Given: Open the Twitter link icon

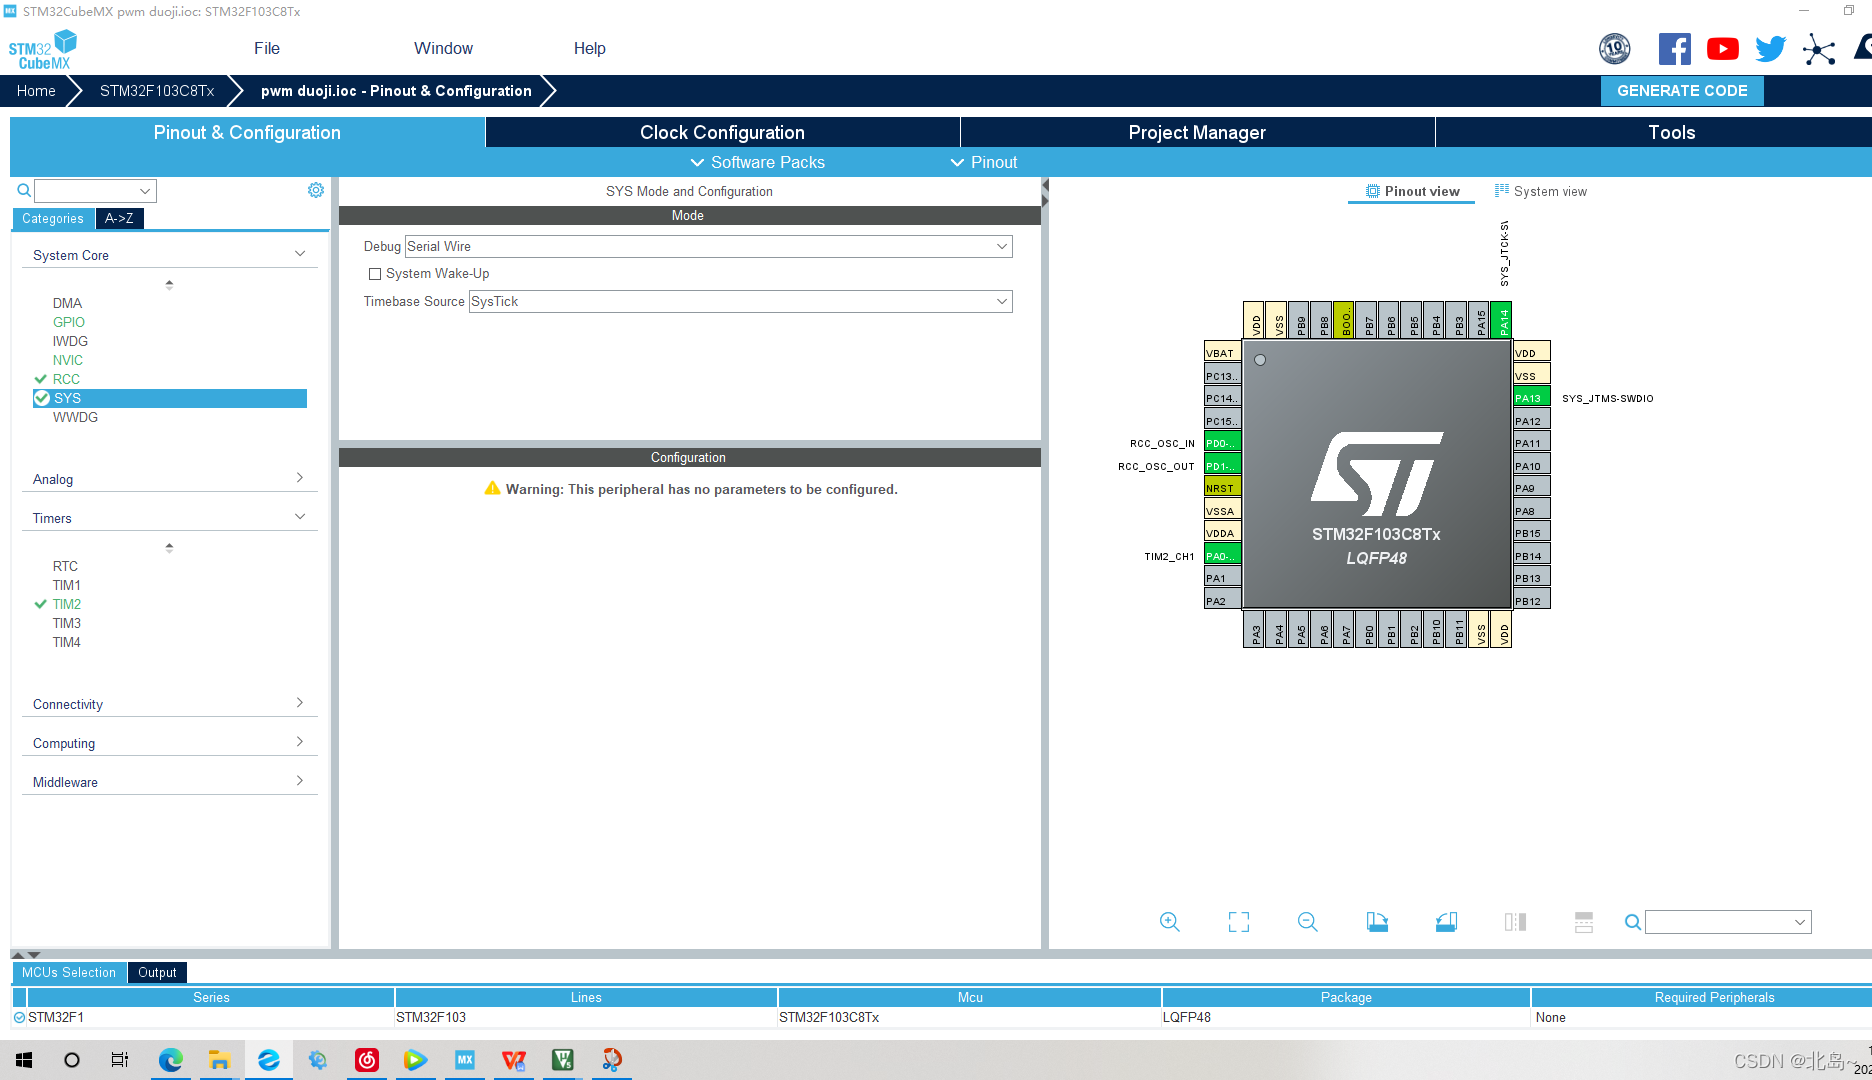Looking at the screenshot, I should click(1770, 48).
